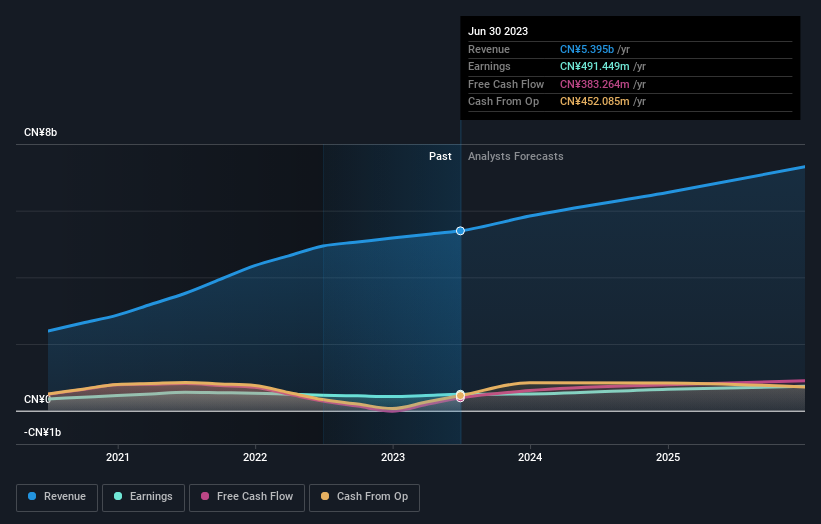Viewport: 821px width, 524px height.
Task: Click the orange Cash From Op marker at Jun 2023
Action: 460,395
